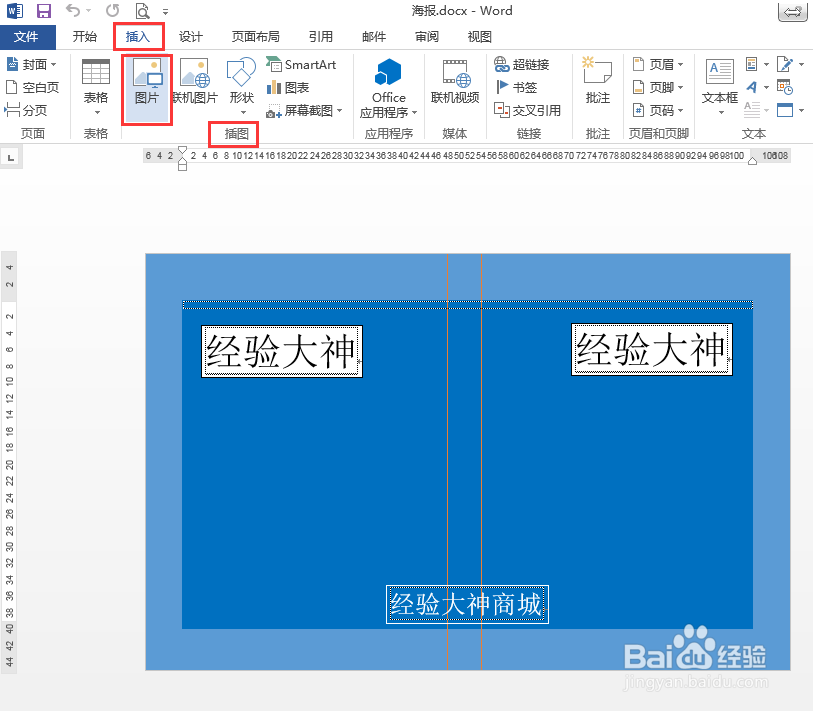Click the ribbon display options button
This screenshot has width=813, height=711.
pos(793,12)
